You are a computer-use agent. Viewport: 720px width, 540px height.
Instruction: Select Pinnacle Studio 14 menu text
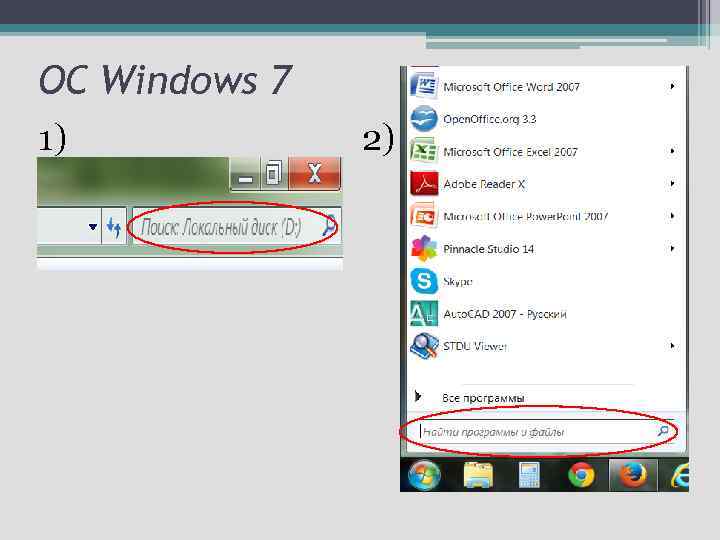tap(489, 249)
